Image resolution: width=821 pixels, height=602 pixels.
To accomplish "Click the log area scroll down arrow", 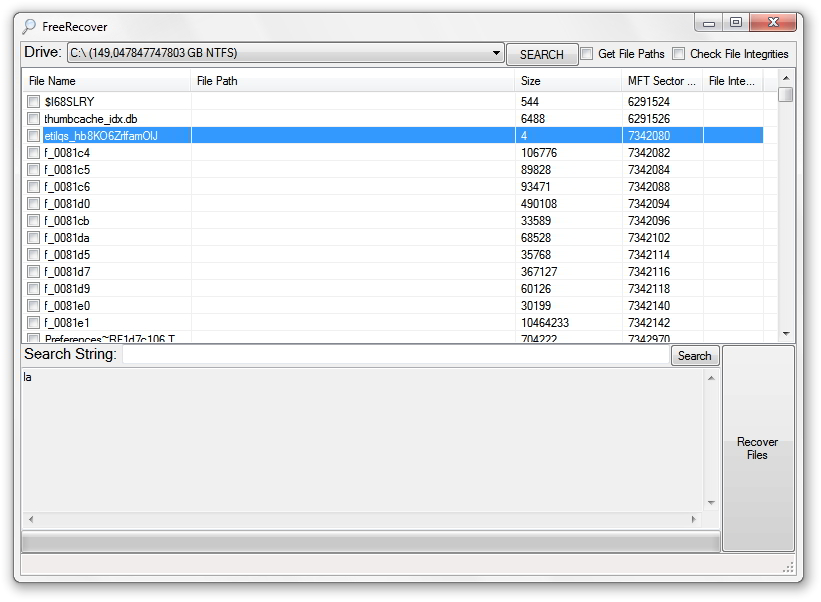I will (711, 503).
